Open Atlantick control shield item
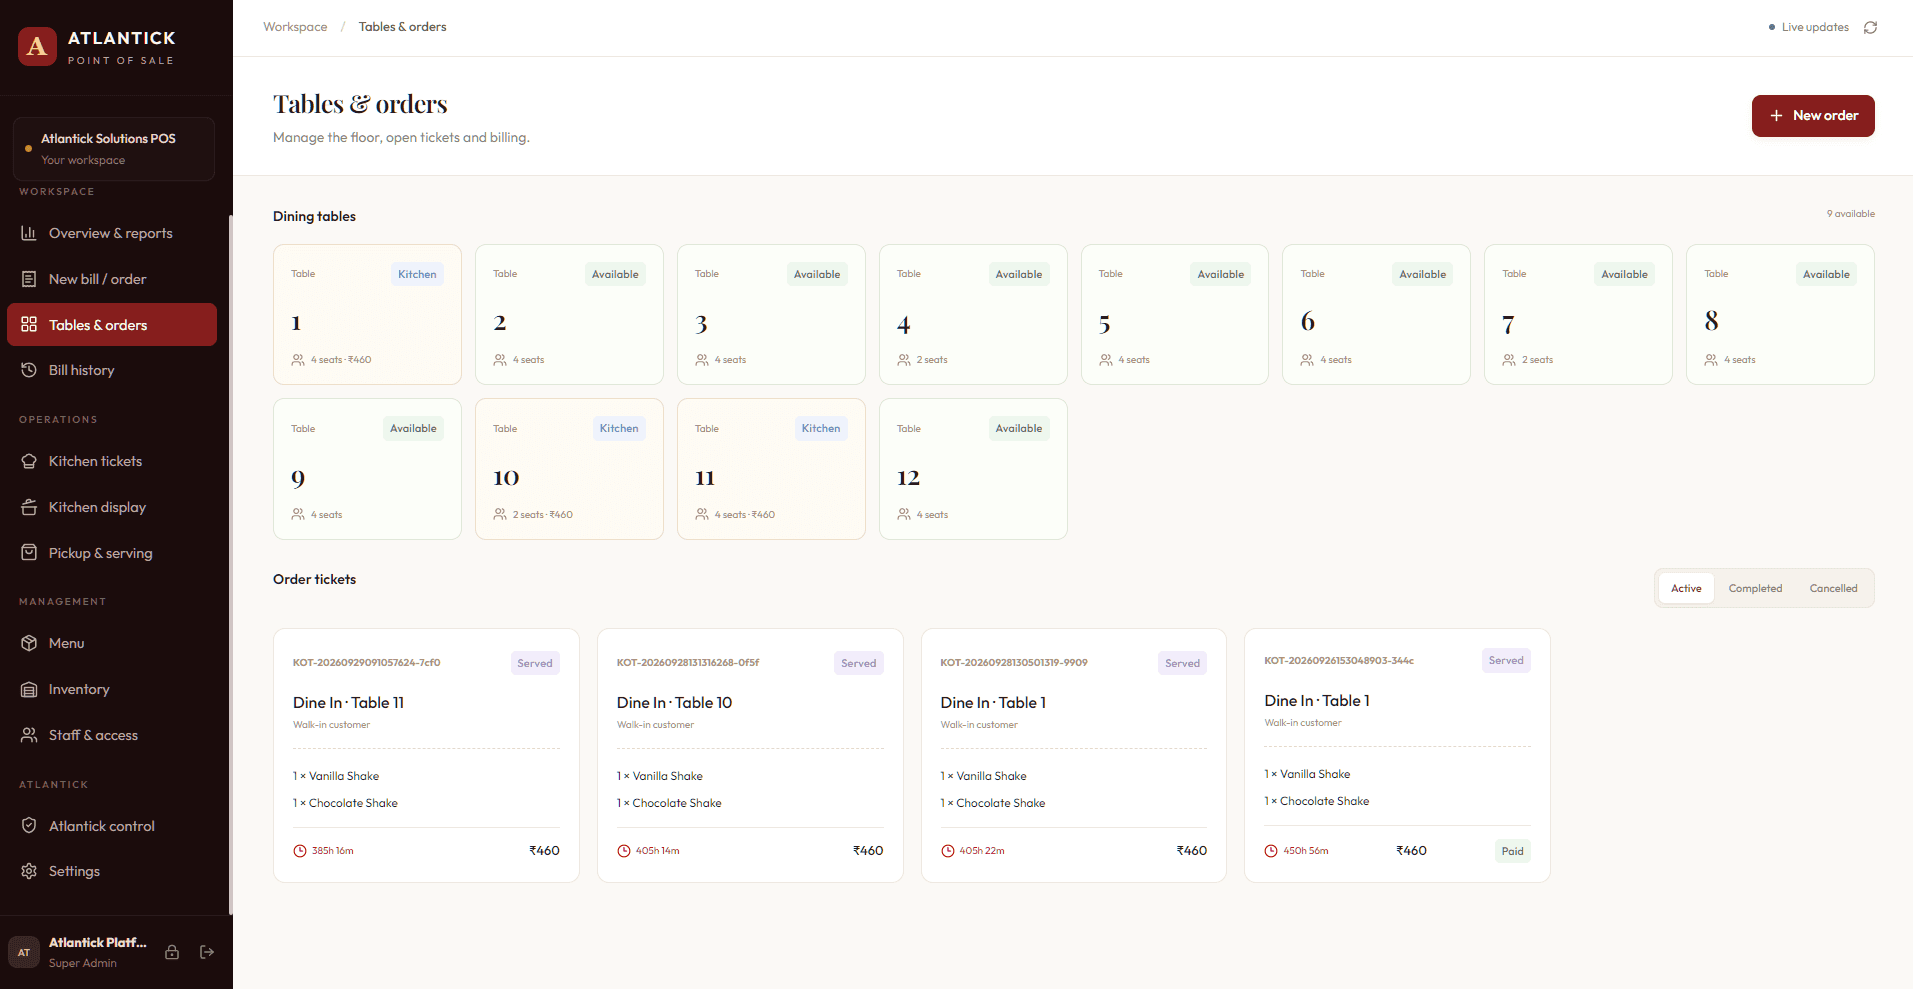The width and height of the screenshot is (1913, 989). (112, 826)
